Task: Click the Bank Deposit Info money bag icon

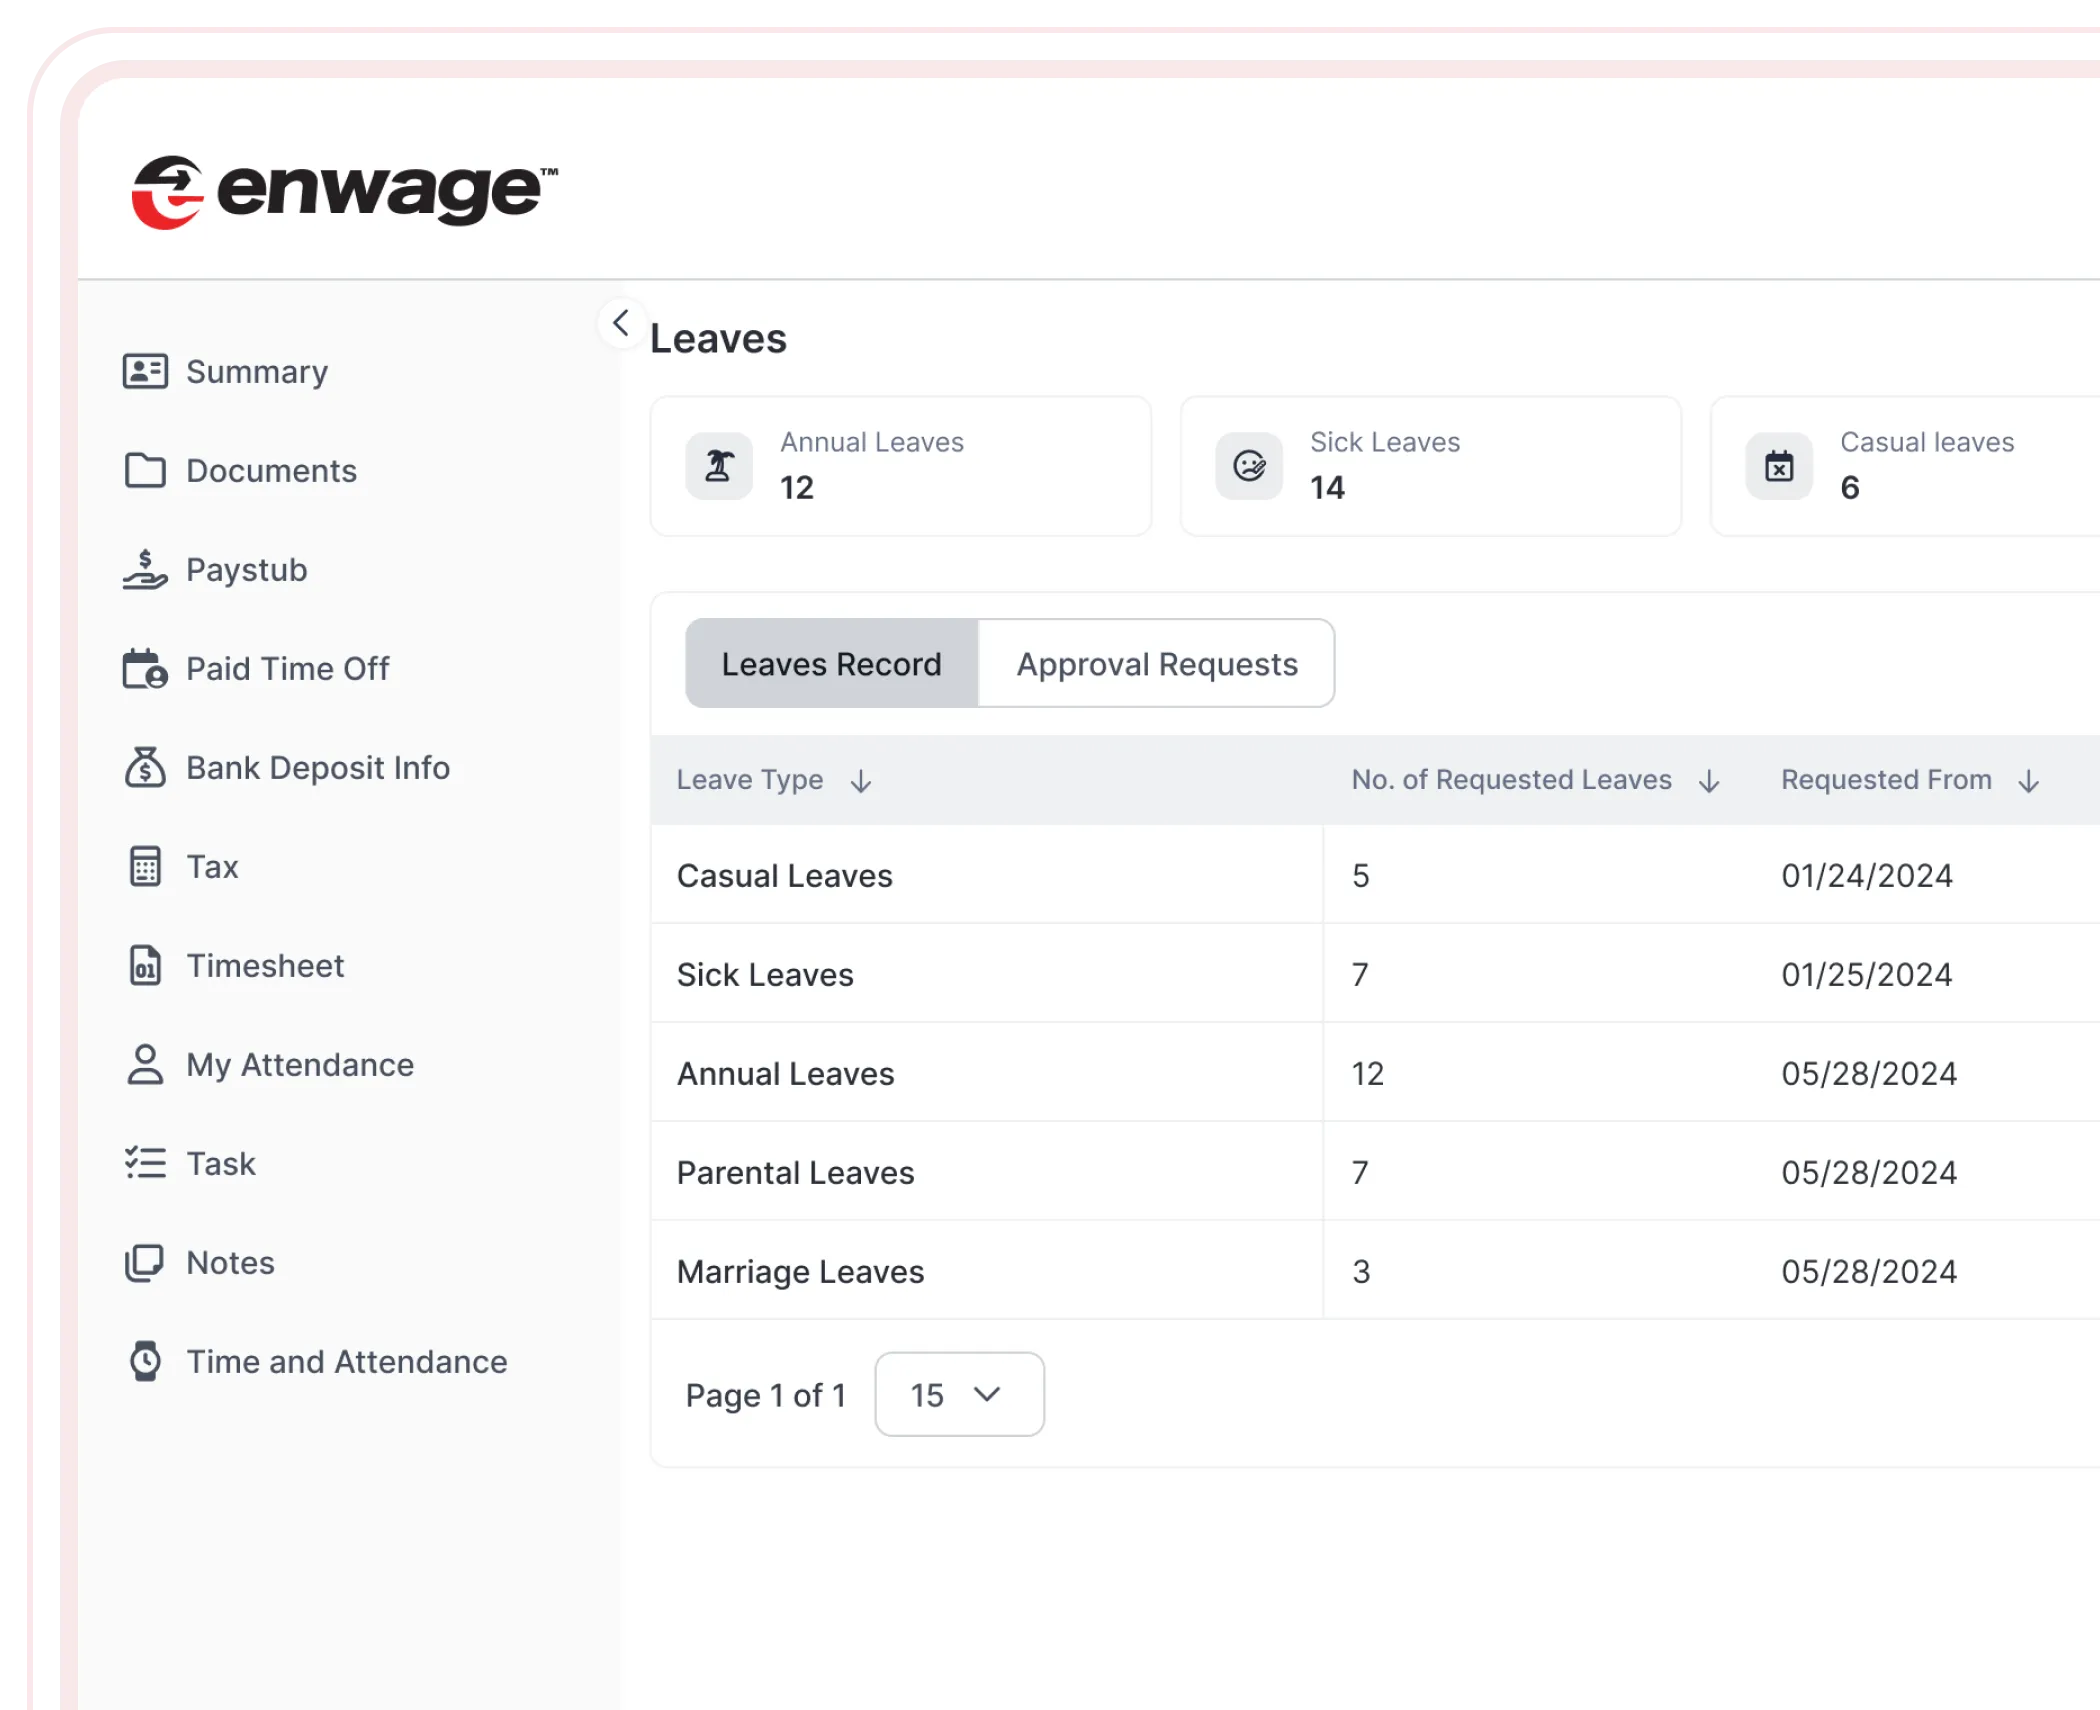Action: [145, 768]
